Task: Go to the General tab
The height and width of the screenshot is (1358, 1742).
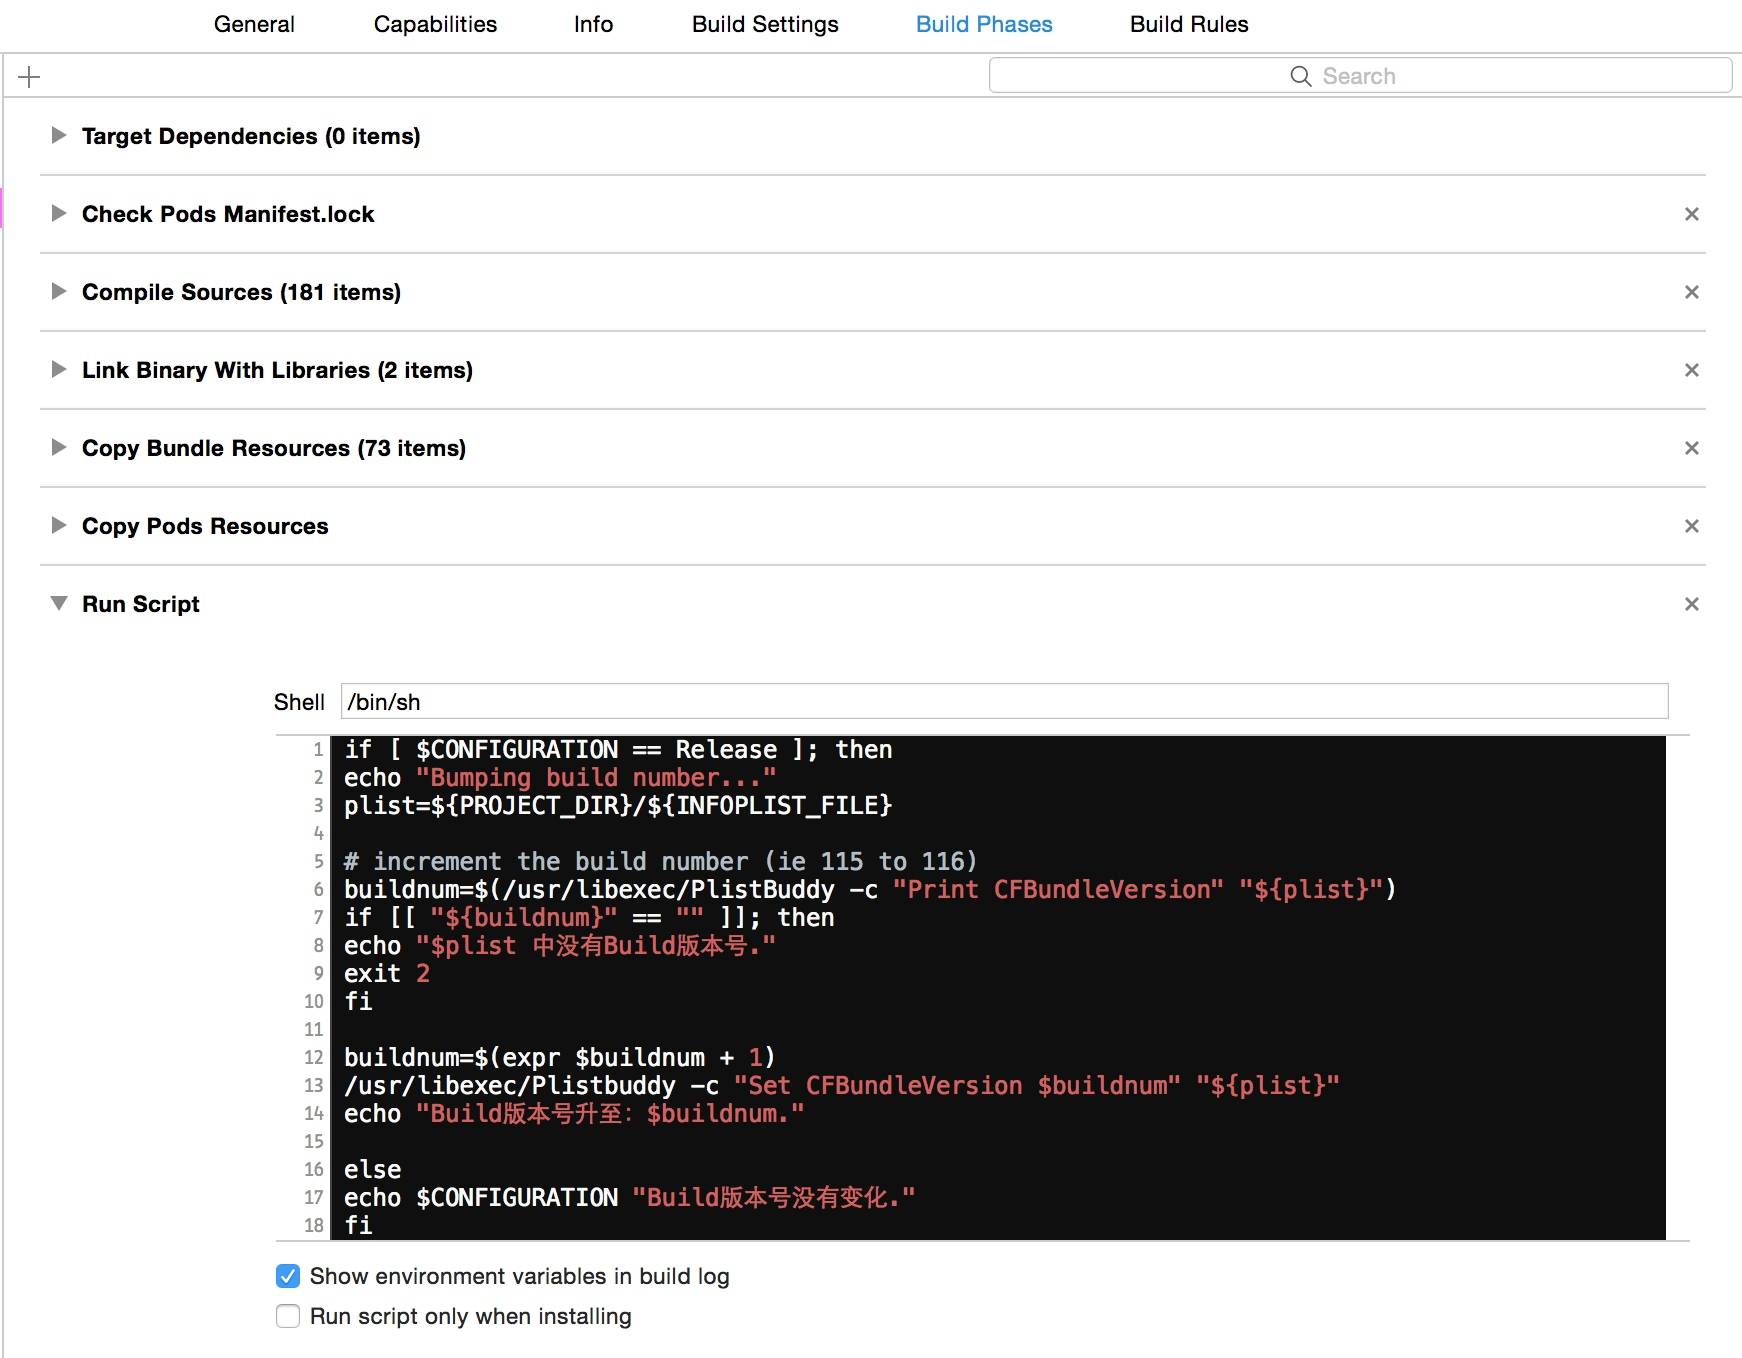Action: 254,24
